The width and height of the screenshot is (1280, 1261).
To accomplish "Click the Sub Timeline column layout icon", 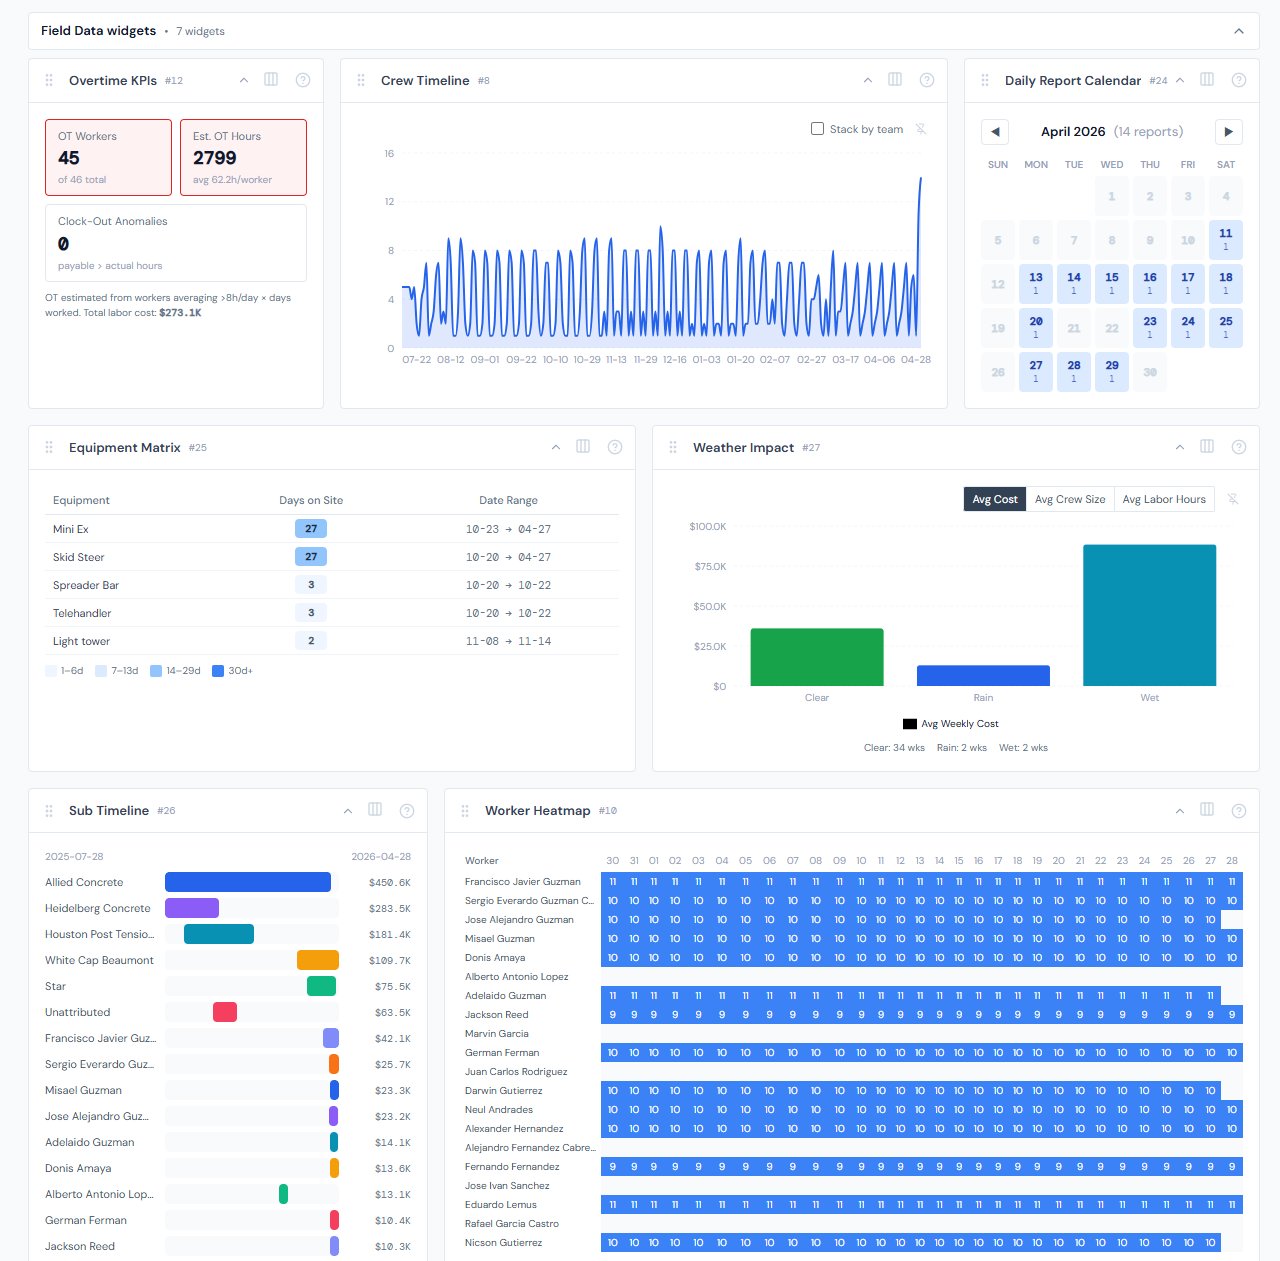I will (375, 810).
